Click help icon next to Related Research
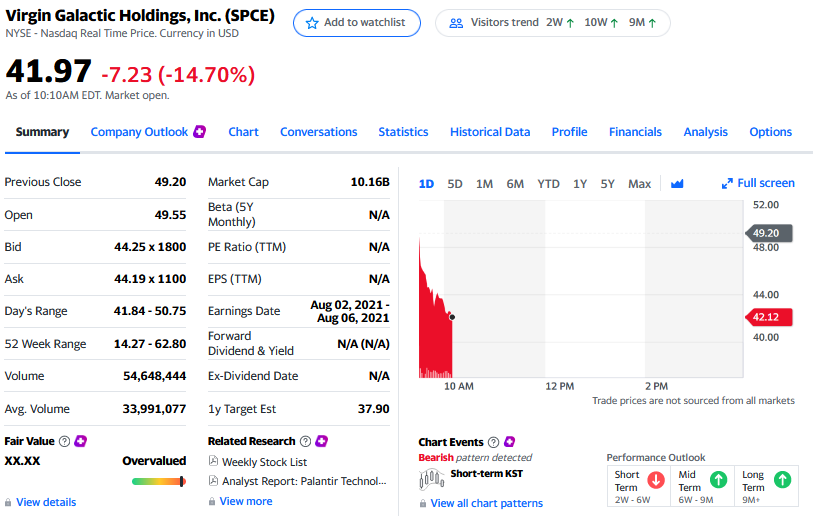Image resolution: width=813 pixels, height=518 pixels. [306, 441]
